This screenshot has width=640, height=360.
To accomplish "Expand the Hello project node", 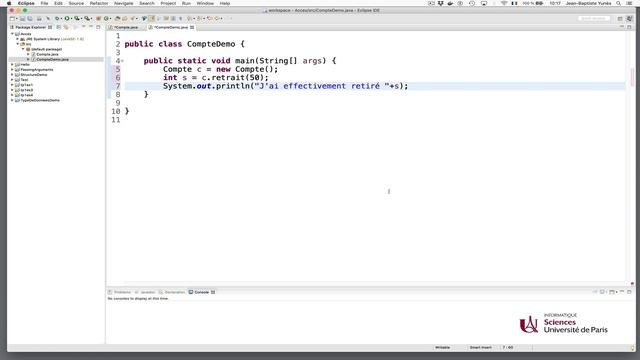I will click(12, 64).
